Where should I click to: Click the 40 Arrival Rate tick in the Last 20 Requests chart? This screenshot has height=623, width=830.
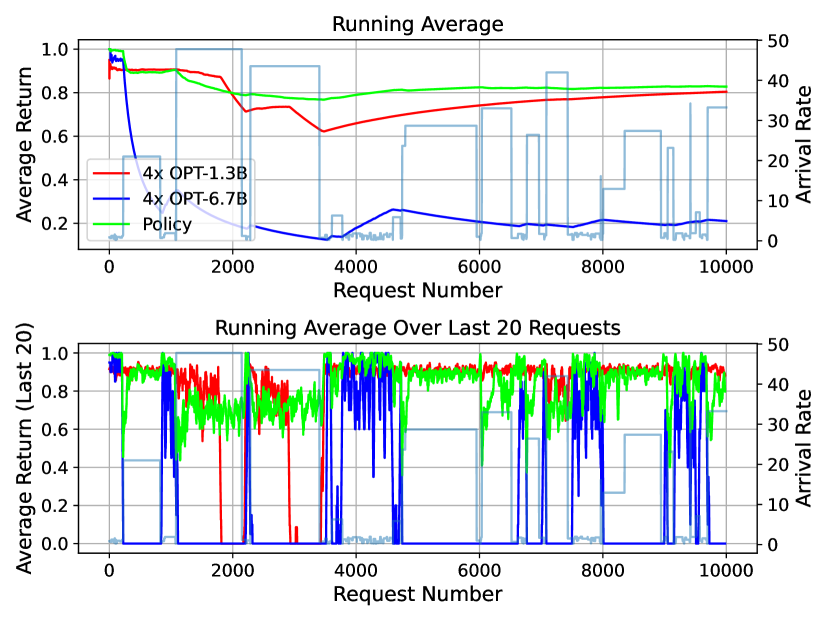pyautogui.click(x=778, y=385)
